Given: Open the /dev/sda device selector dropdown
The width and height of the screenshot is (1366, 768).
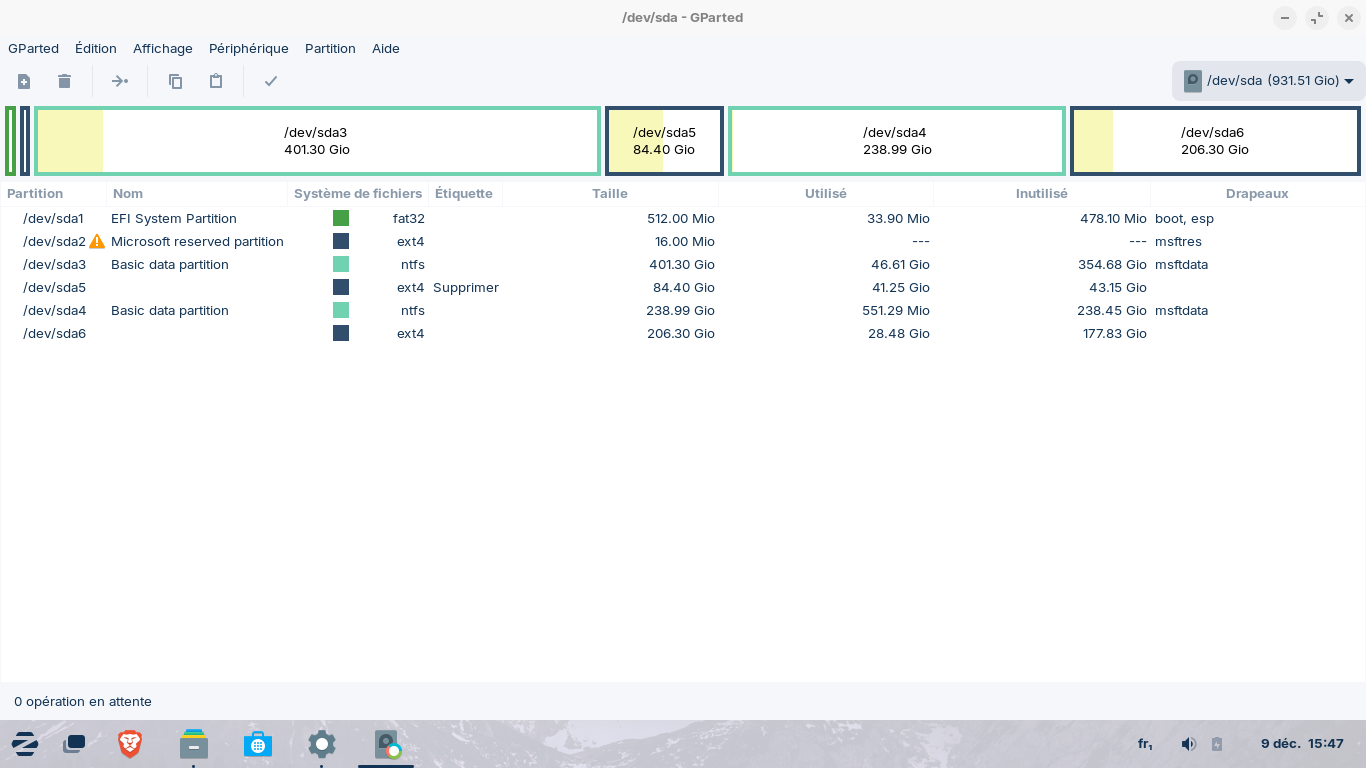Looking at the screenshot, I should 1268,81.
